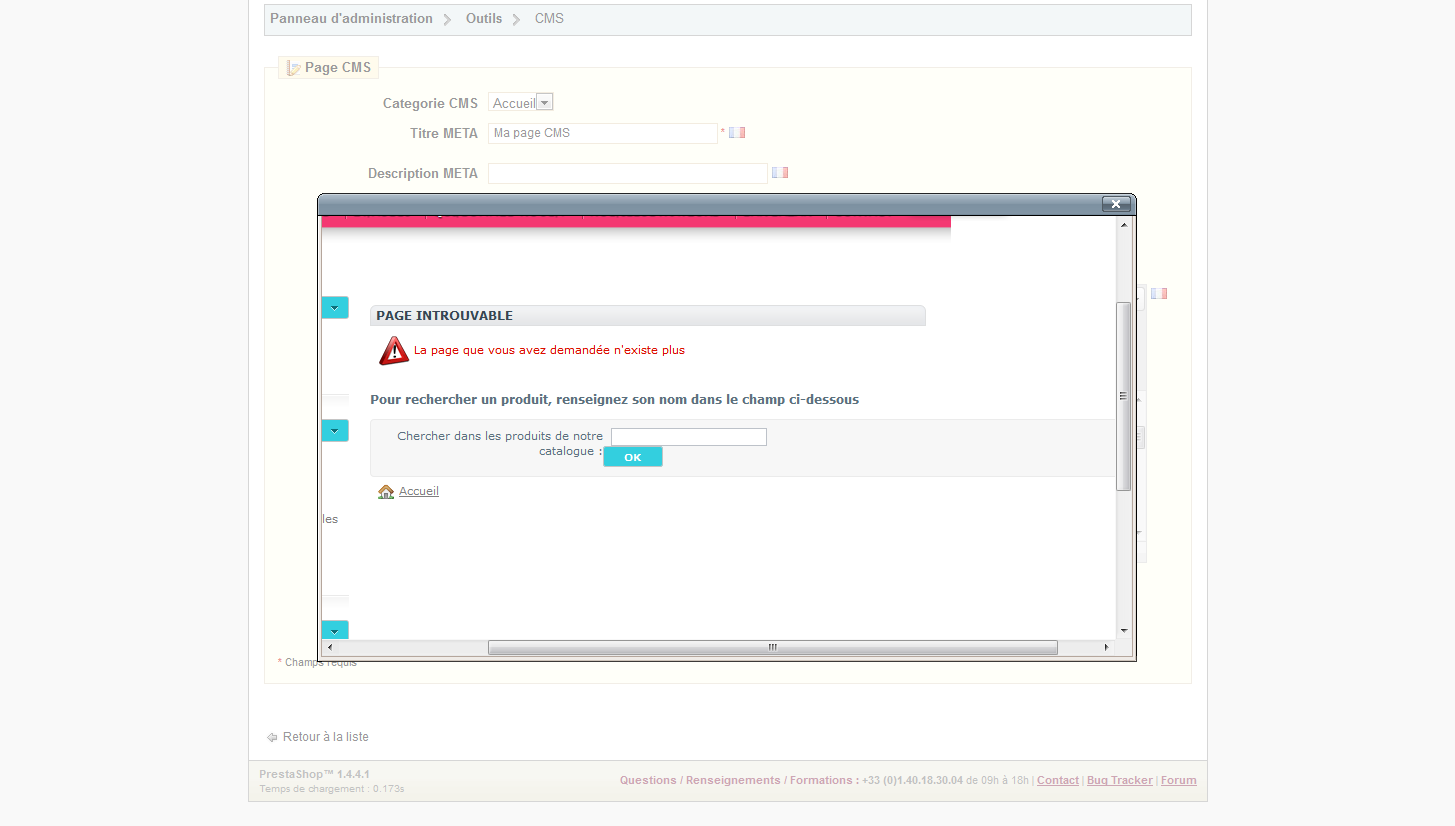
Task: Click the house icon next to Accueil
Action: coord(386,491)
